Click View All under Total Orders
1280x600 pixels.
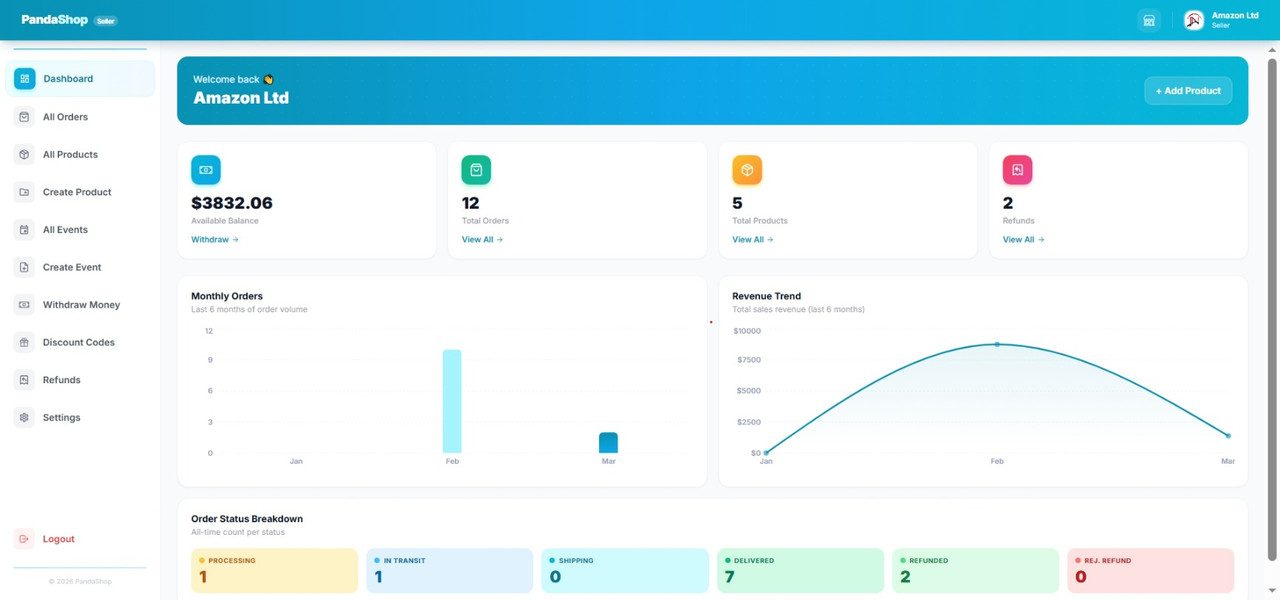click(x=482, y=240)
